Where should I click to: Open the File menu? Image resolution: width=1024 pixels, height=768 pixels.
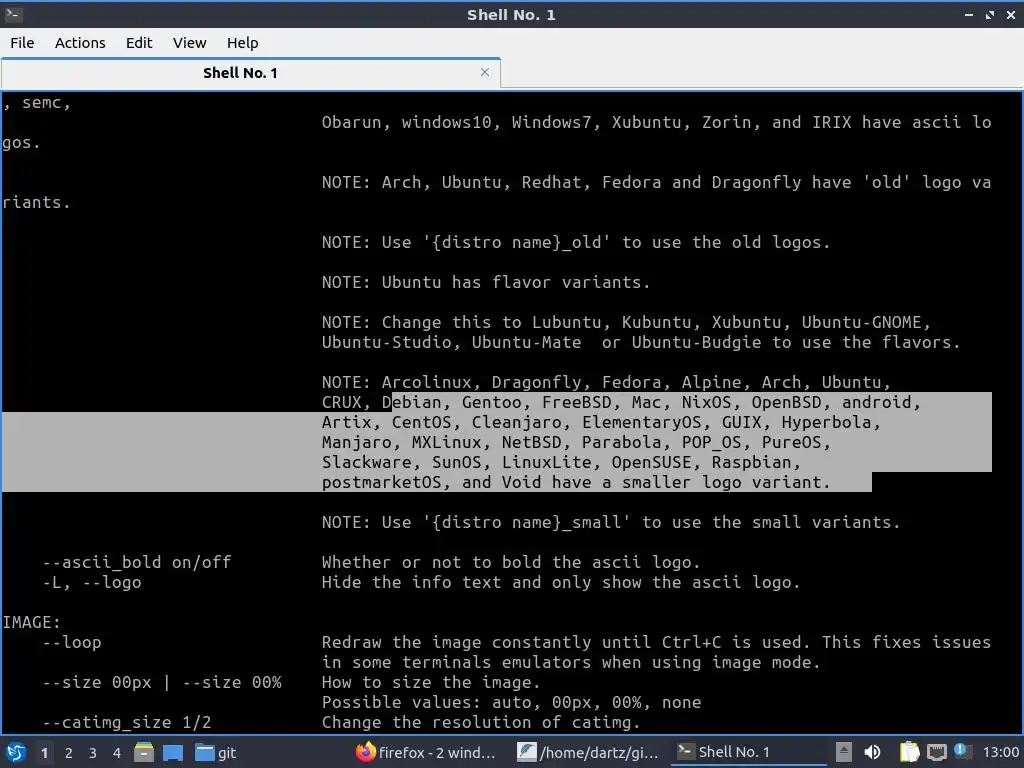tap(22, 43)
